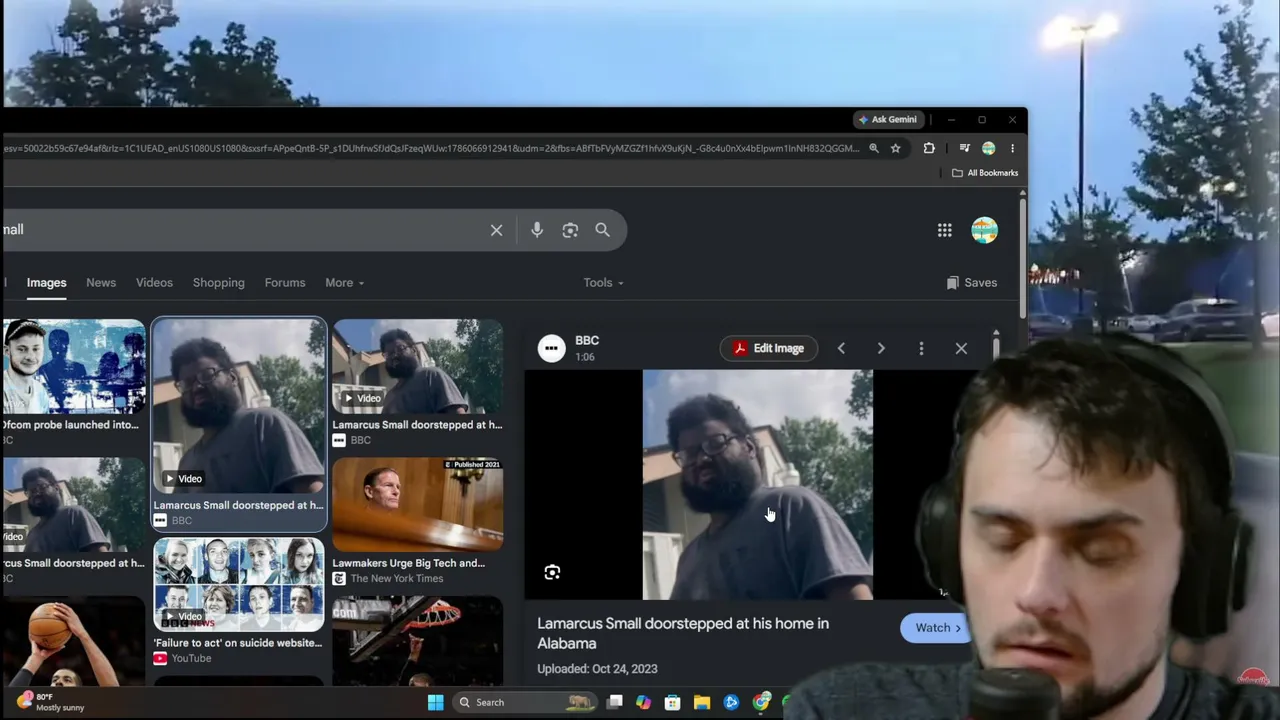Open more options in image preview panel

[x=921, y=348]
